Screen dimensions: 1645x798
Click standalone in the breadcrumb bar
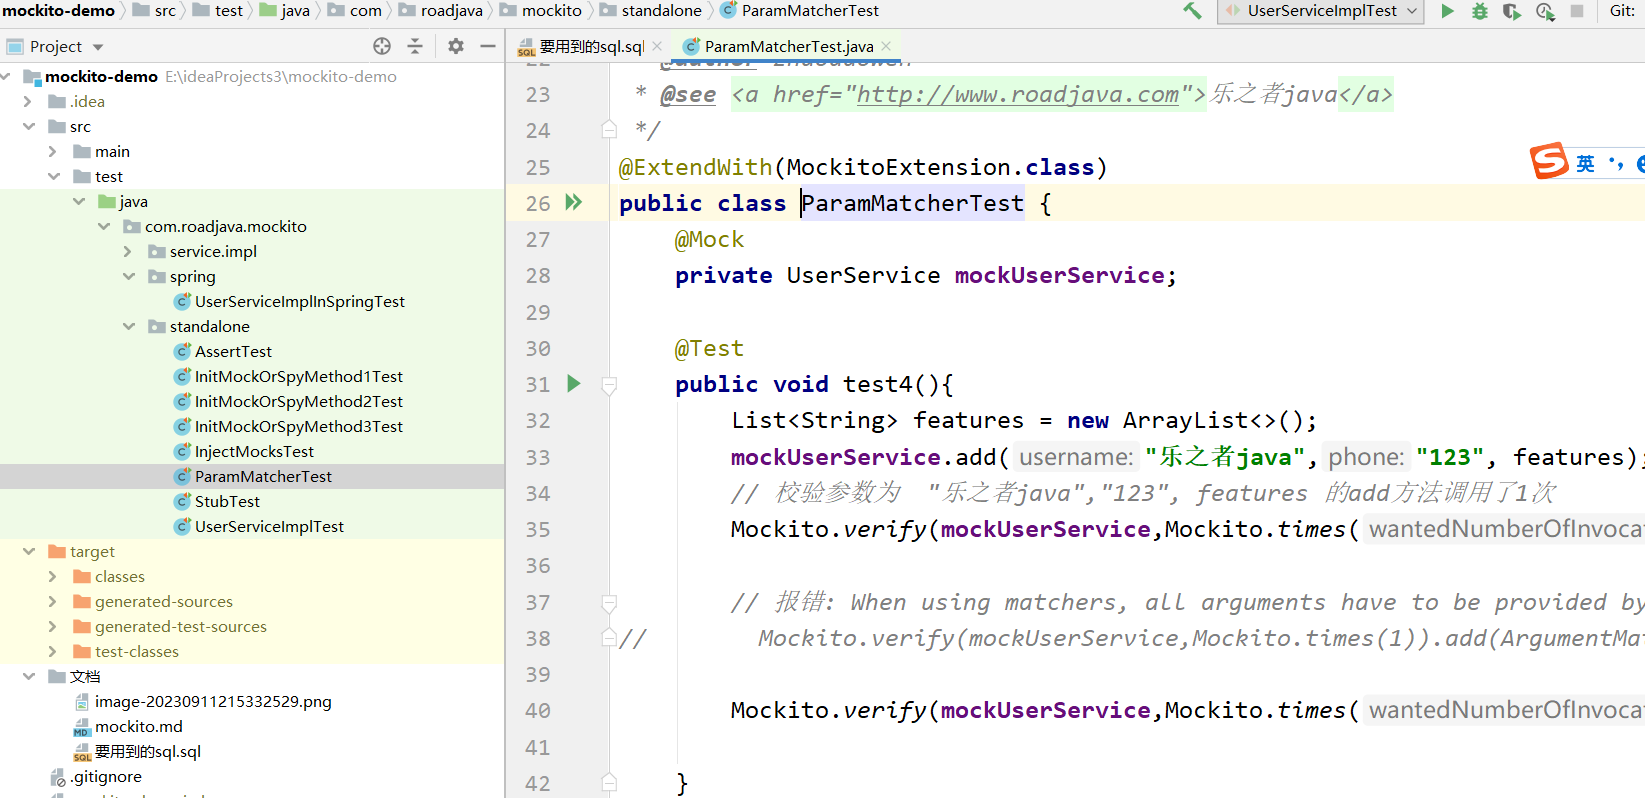(x=661, y=10)
